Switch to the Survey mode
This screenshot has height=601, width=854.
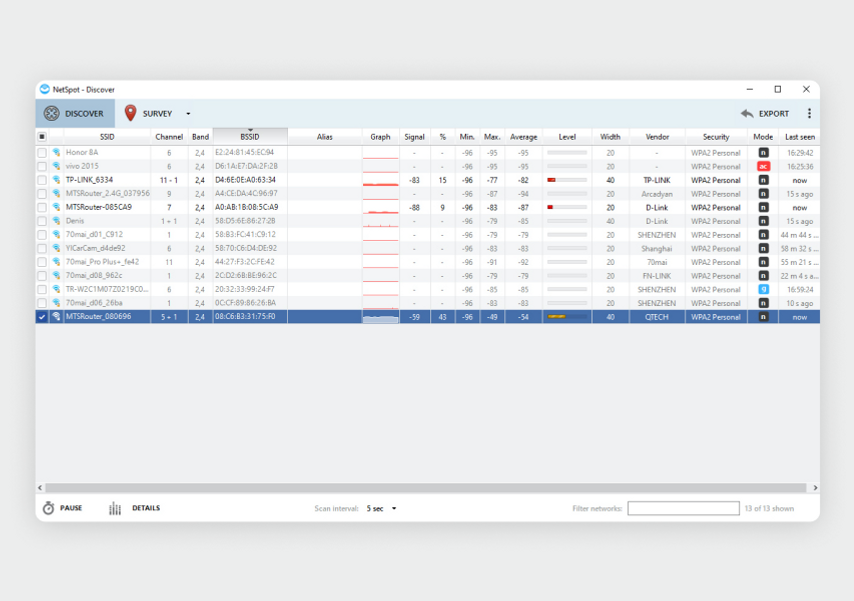click(x=149, y=113)
